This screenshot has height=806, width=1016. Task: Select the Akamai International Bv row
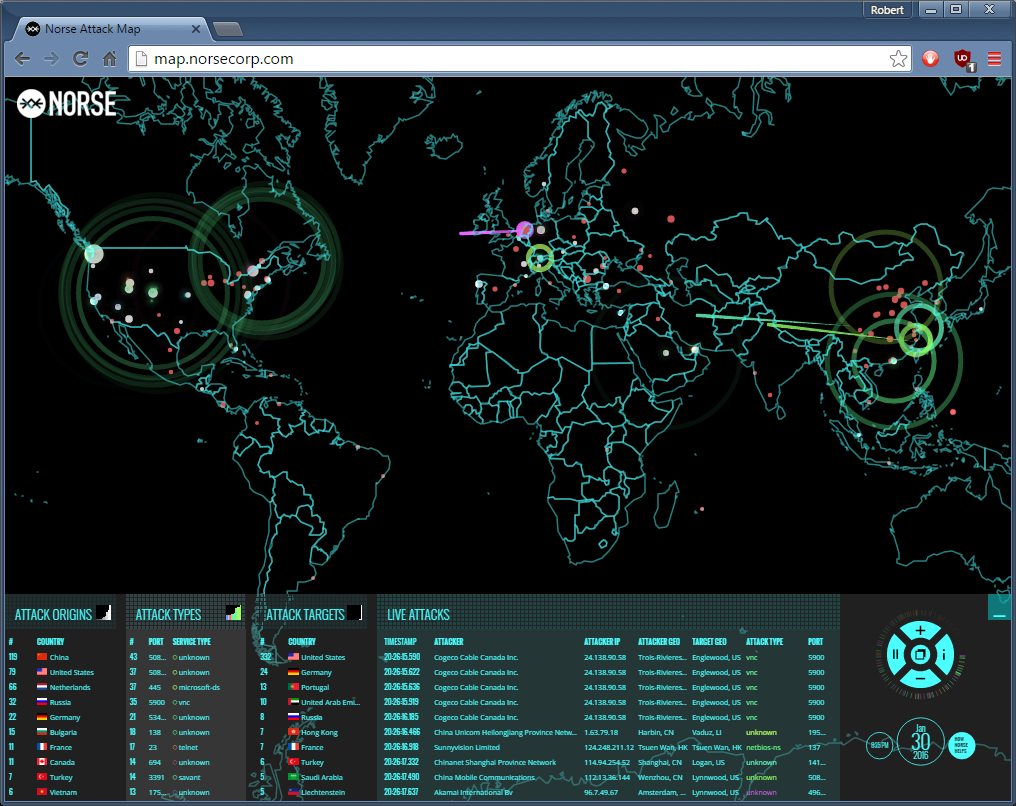click(606, 792)
